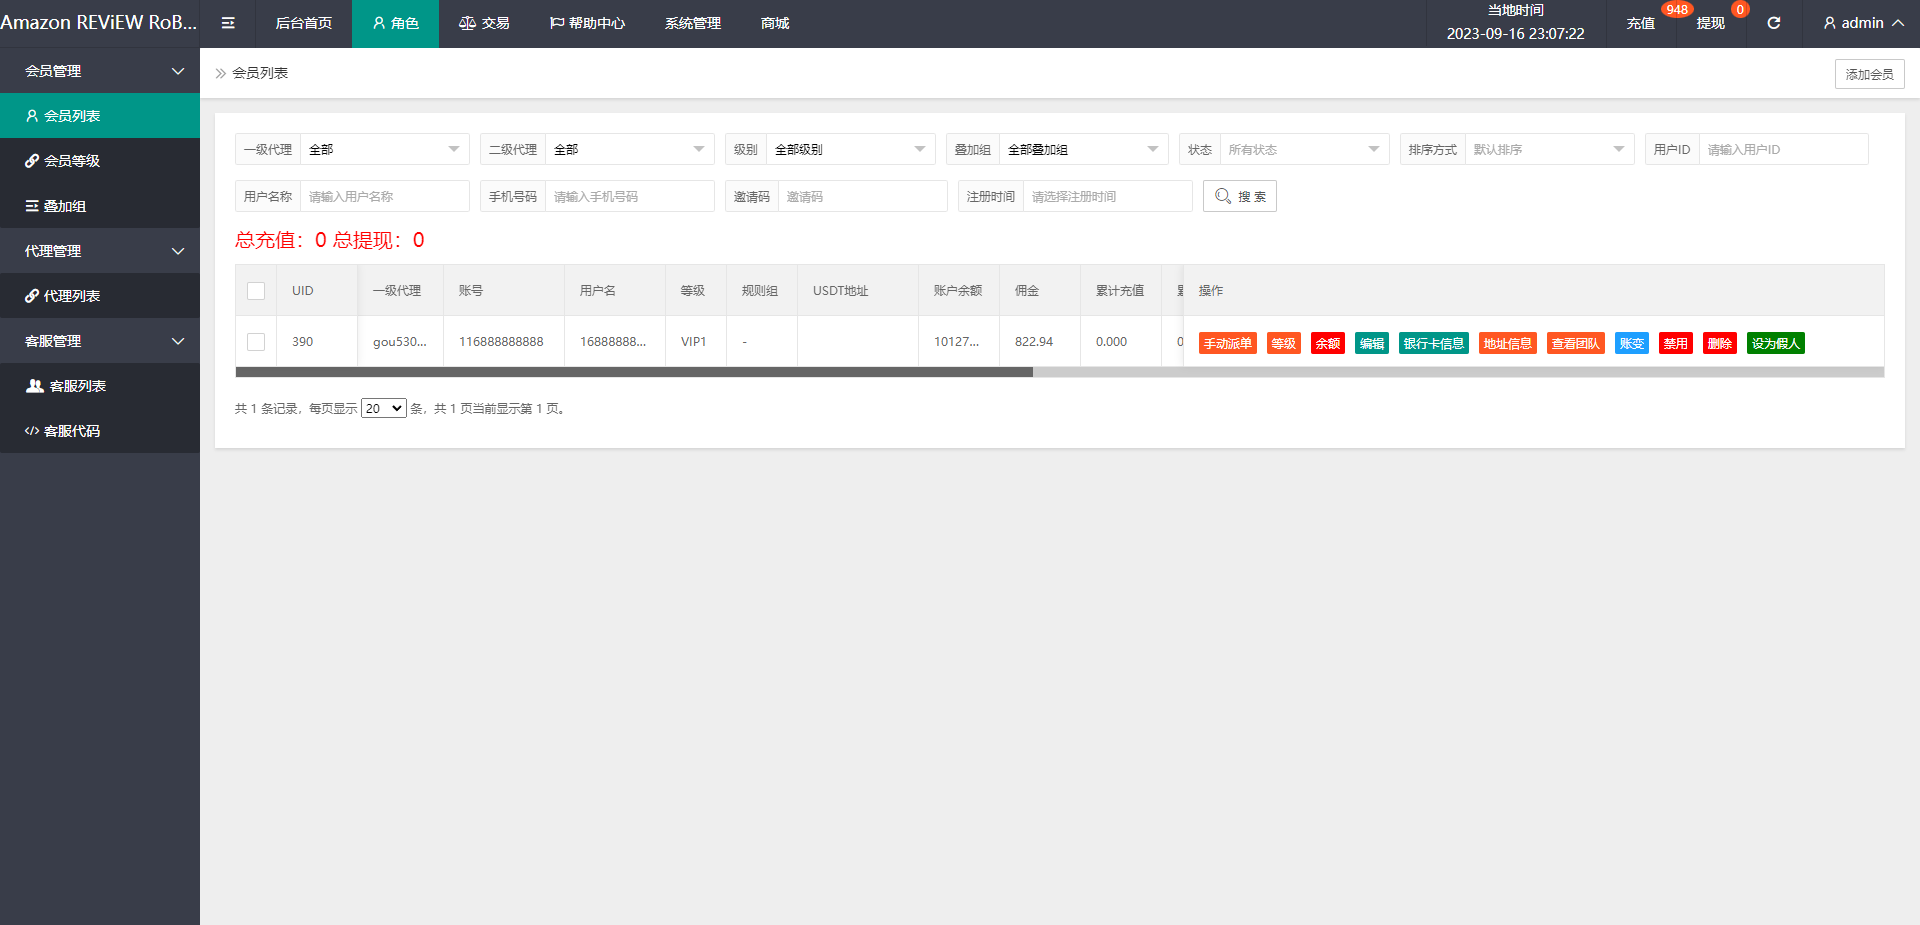The height and width of the screenshot is (925, 1920).
Task: Click the 搜索 magnifier button
Action: tap(1239, 196)
